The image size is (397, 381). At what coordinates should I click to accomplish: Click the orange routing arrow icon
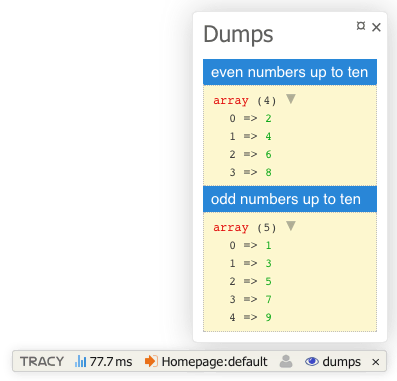[x=151, y=361]
